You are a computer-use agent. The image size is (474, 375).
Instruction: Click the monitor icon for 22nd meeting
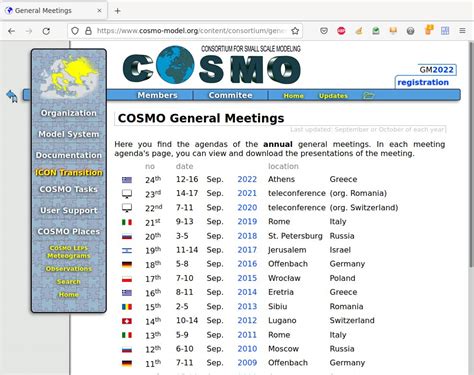click(127, 208)
